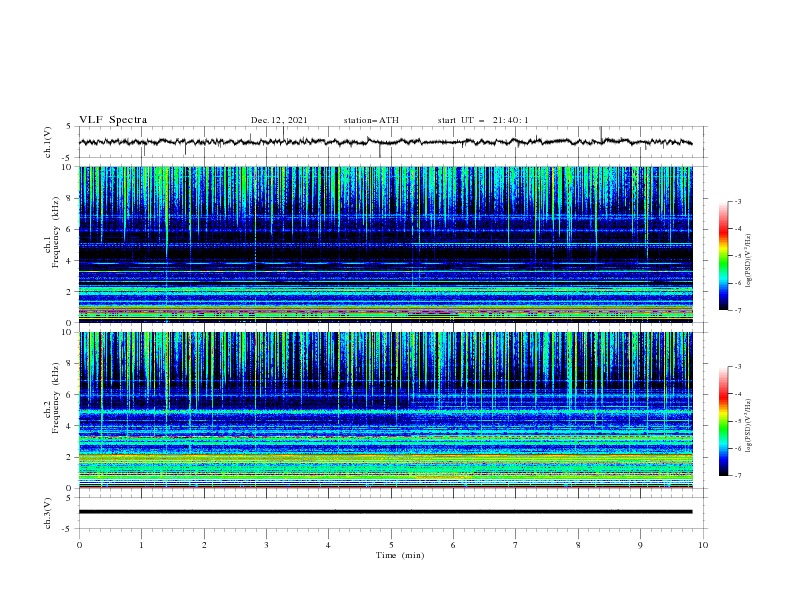Click the "-5" label on lower colorbar

click(x=737, y=421)
